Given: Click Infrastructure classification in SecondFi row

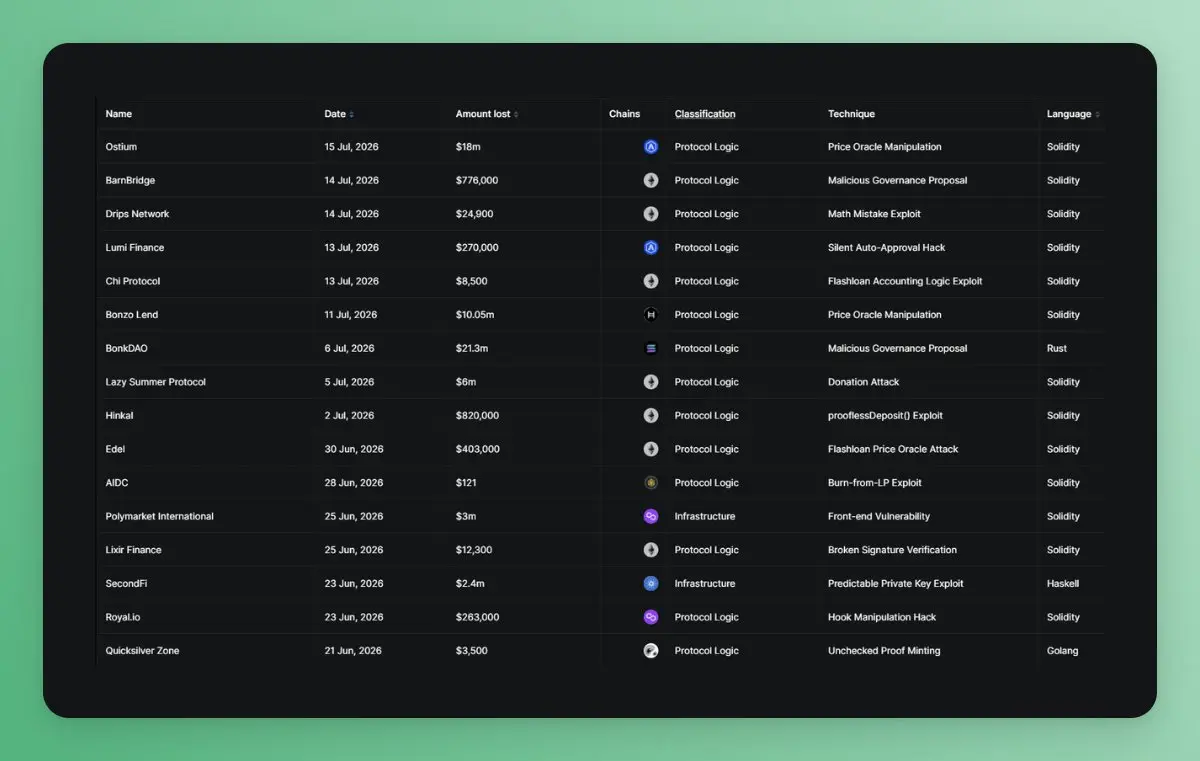Looking at the screenshot, I should click(x=705, y=584).
